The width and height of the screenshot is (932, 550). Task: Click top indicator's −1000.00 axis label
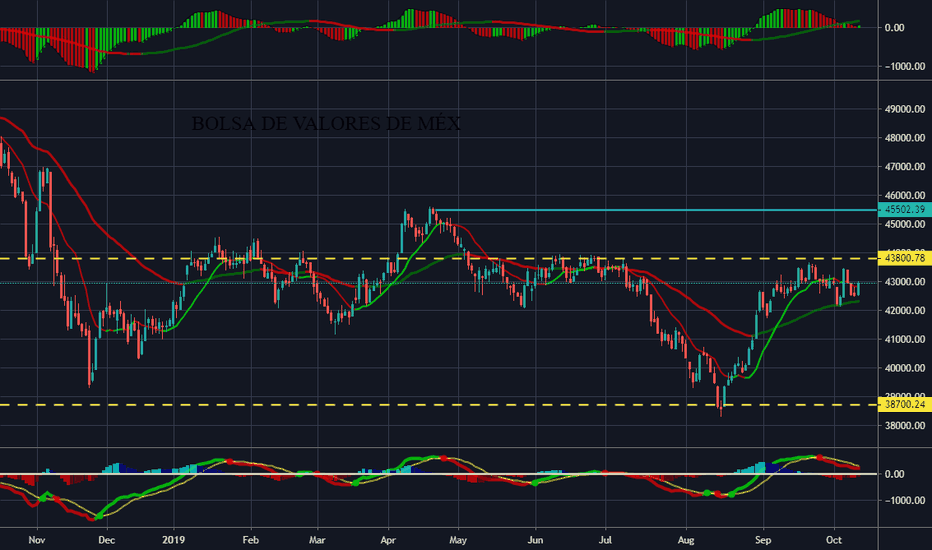point(905,67)
